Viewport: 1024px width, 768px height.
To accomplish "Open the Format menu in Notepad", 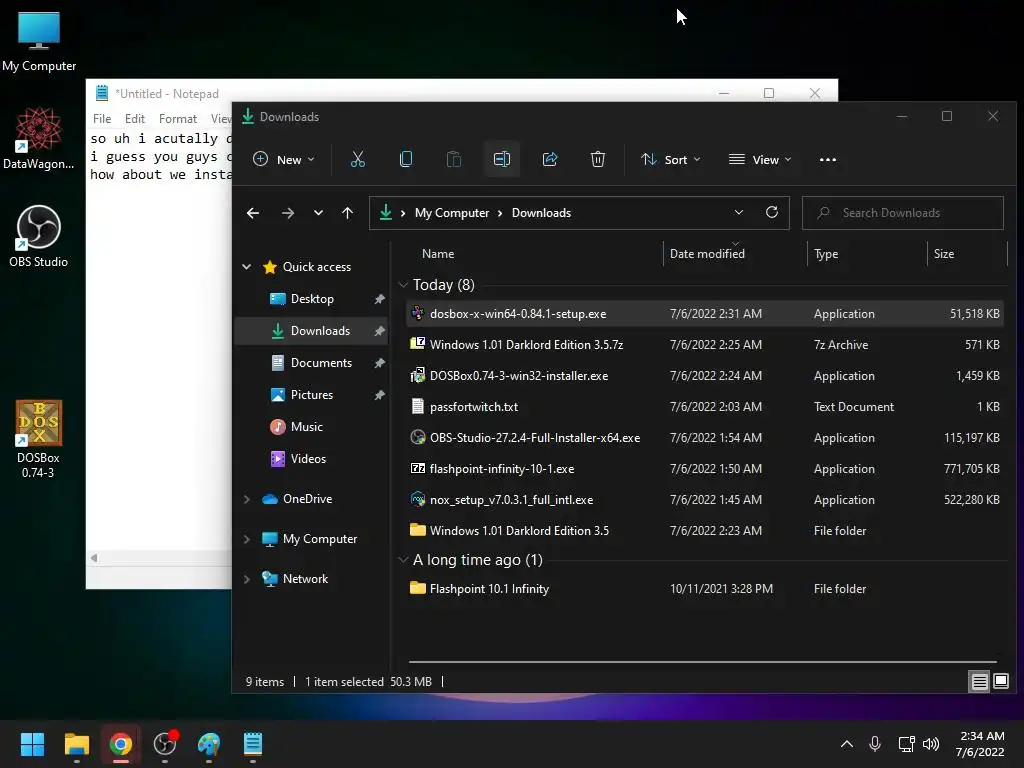I will [x=178, y=118].
